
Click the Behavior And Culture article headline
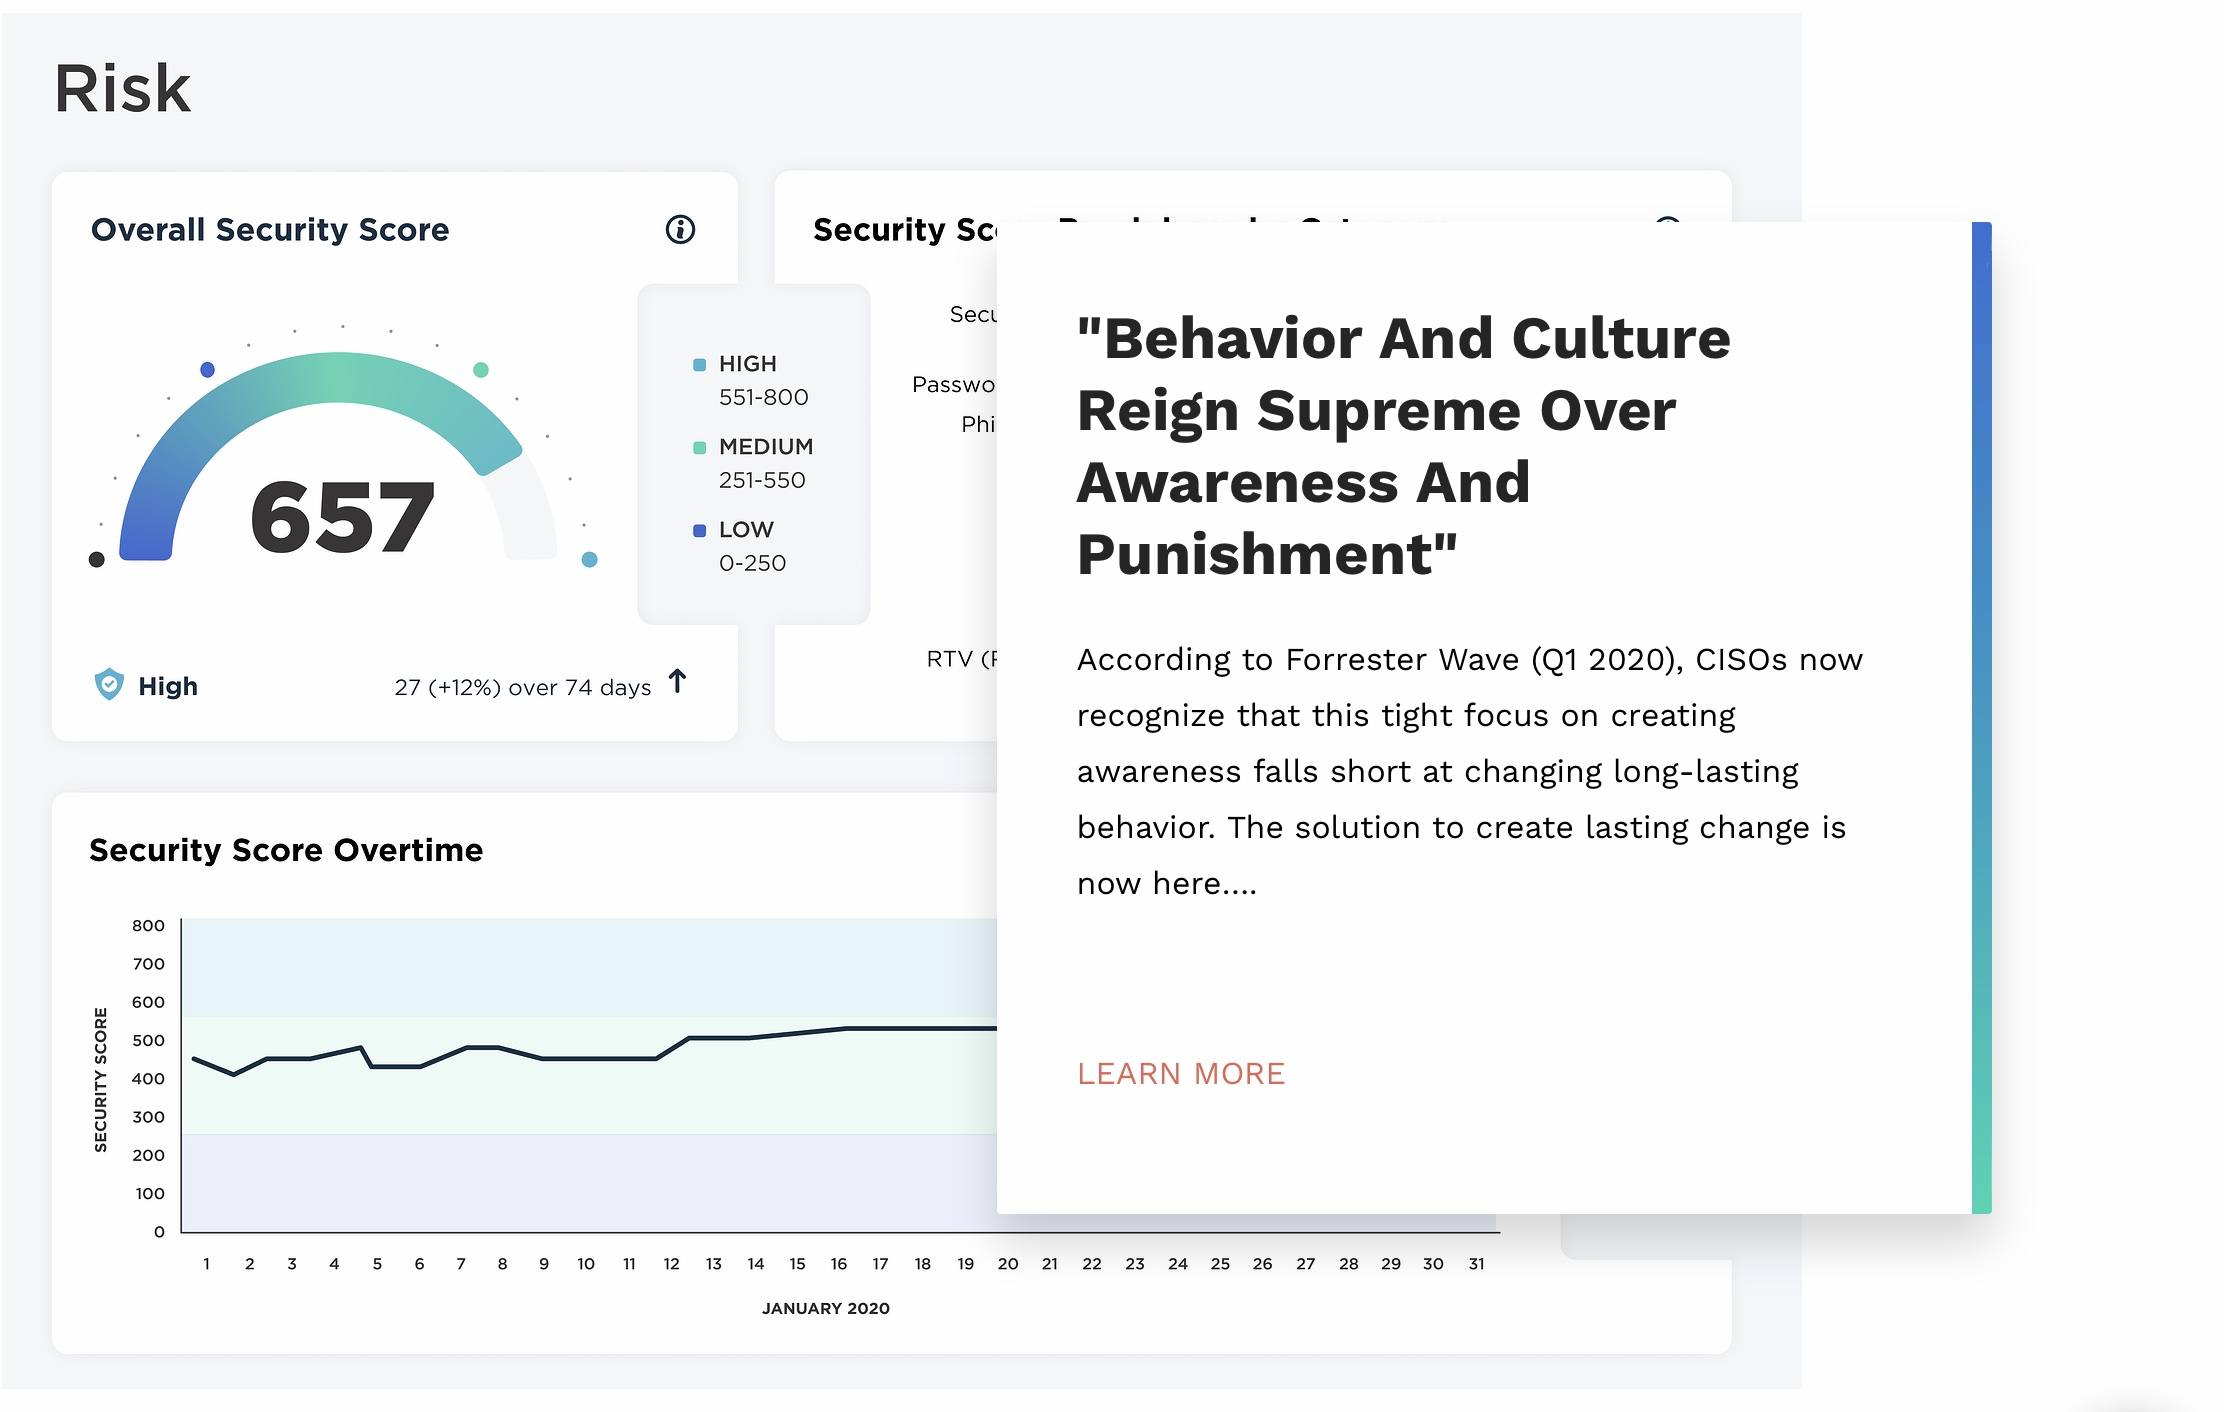1402,446
